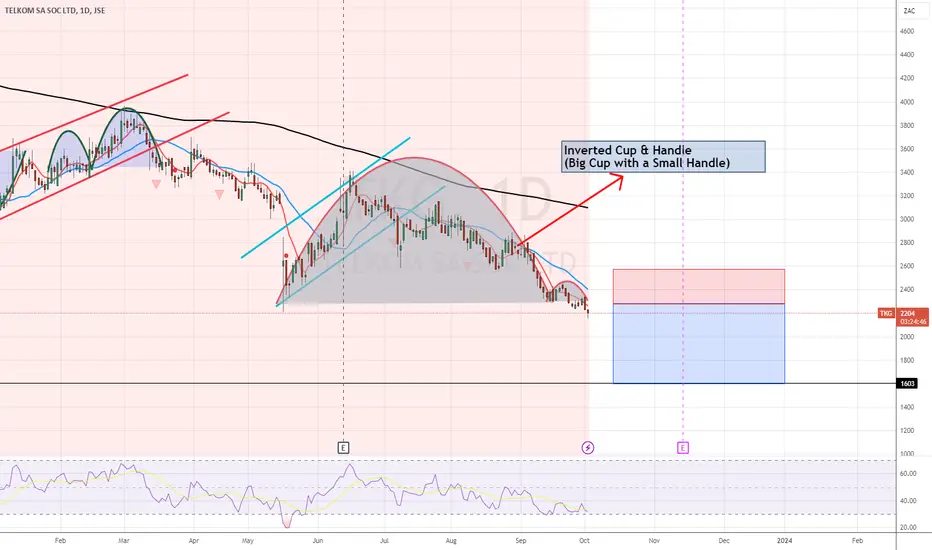This screenshot has width=932, height=550.
Task: Select the red stop-loss zone of short position
Action: coord(698,287)
